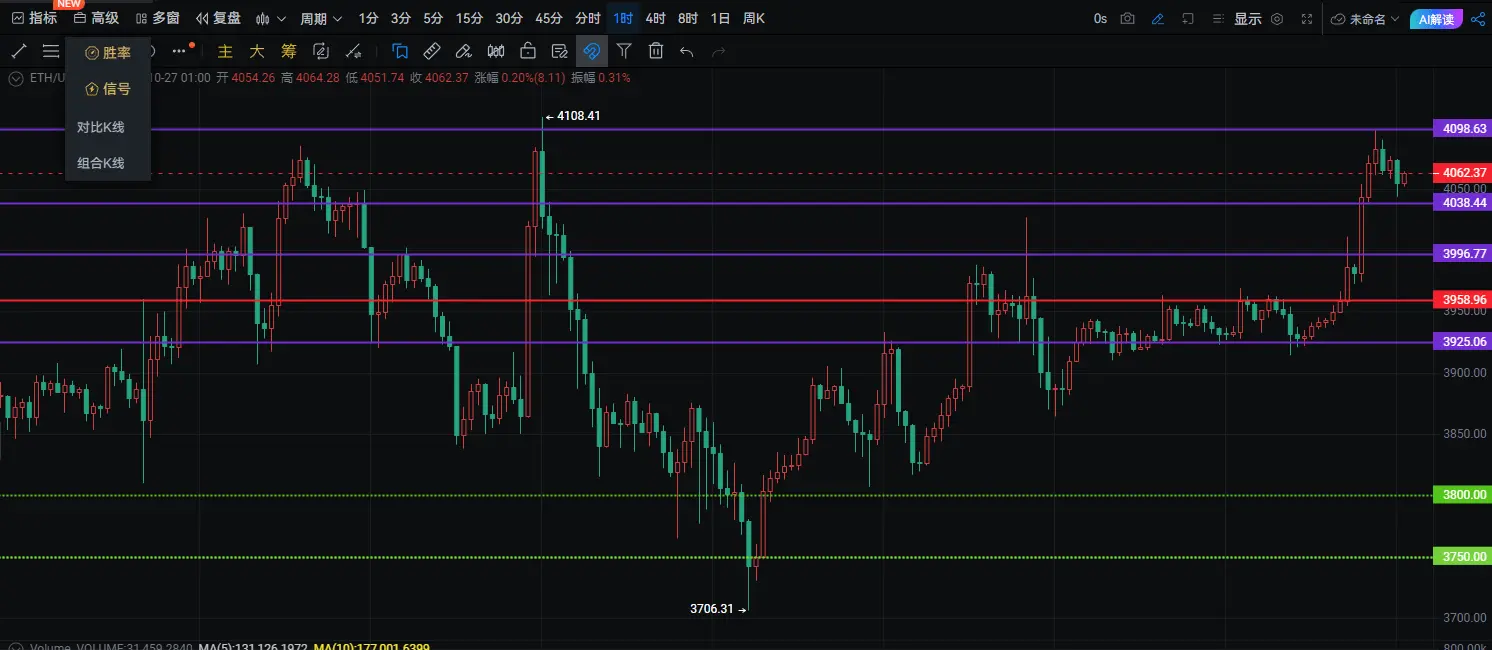Click the 指标 indicators button
The width and height of the screenshot is (1492, 650).
point(34,18)
